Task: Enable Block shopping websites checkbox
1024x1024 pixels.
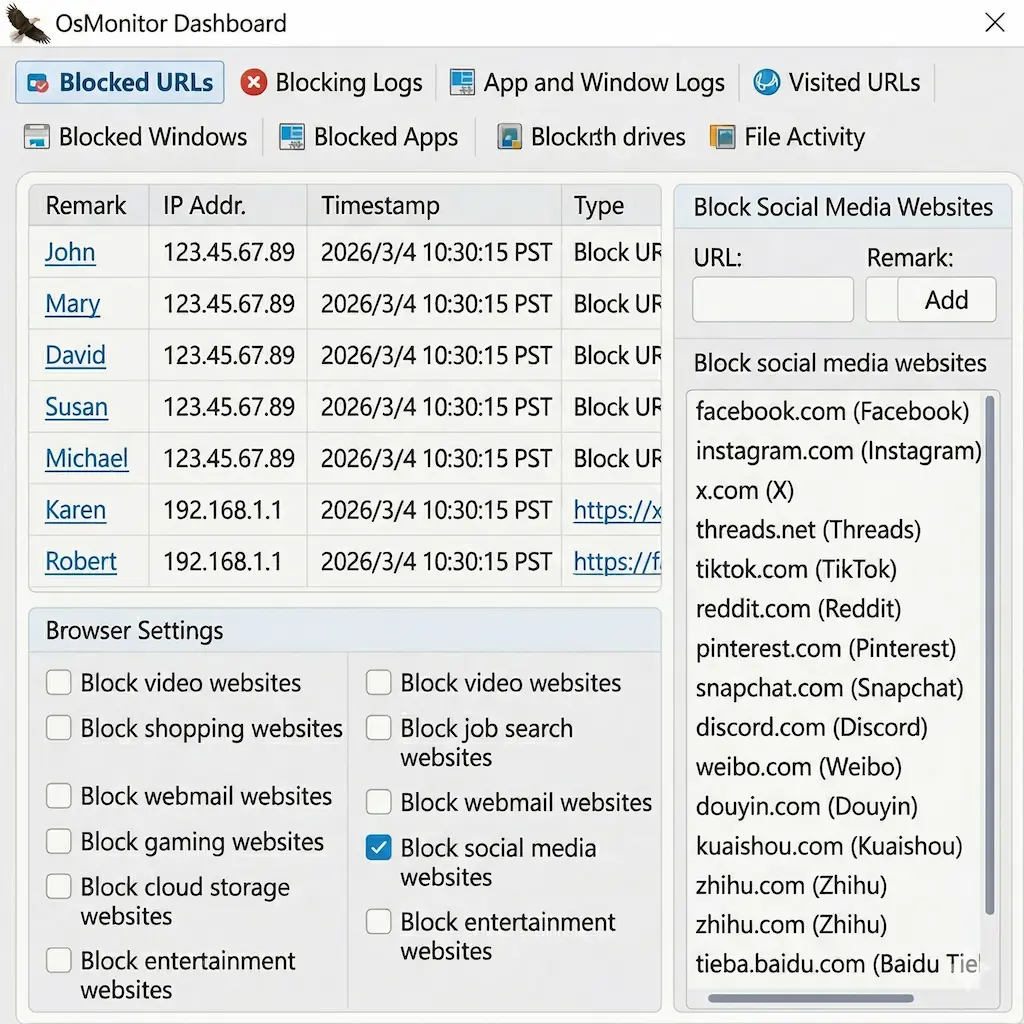Action: (x=59, y=729)
